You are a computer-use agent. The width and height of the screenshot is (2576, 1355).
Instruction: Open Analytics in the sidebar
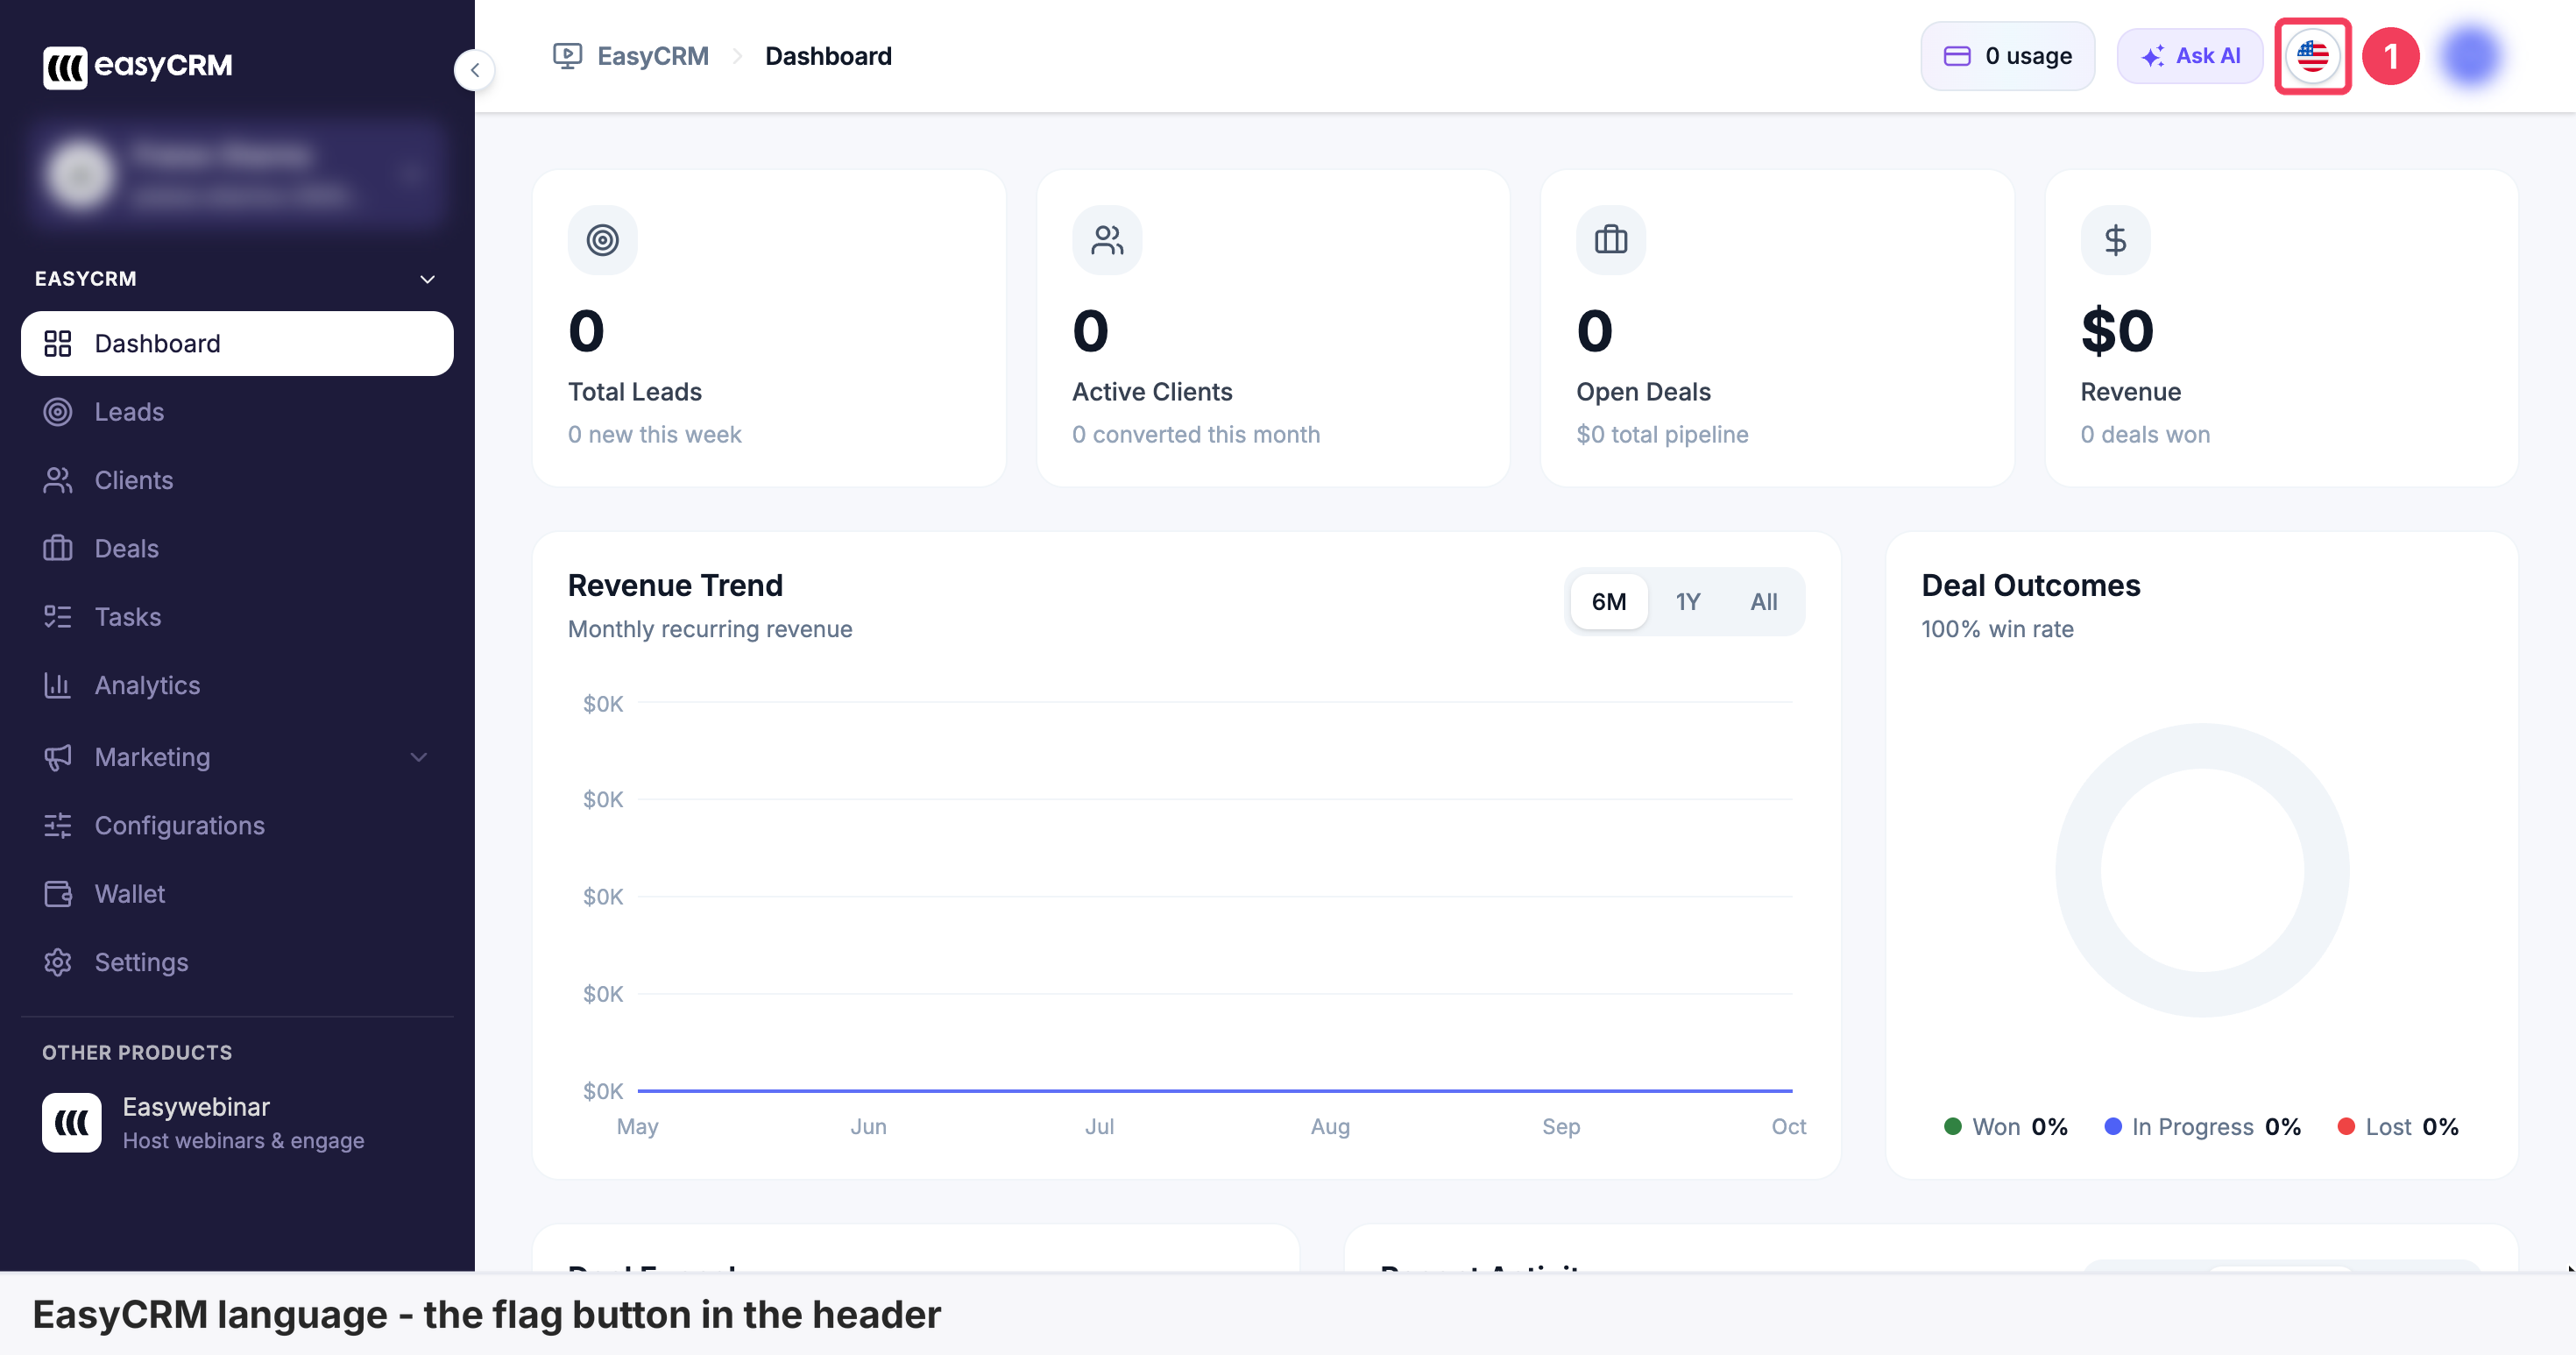coord(237,685)
